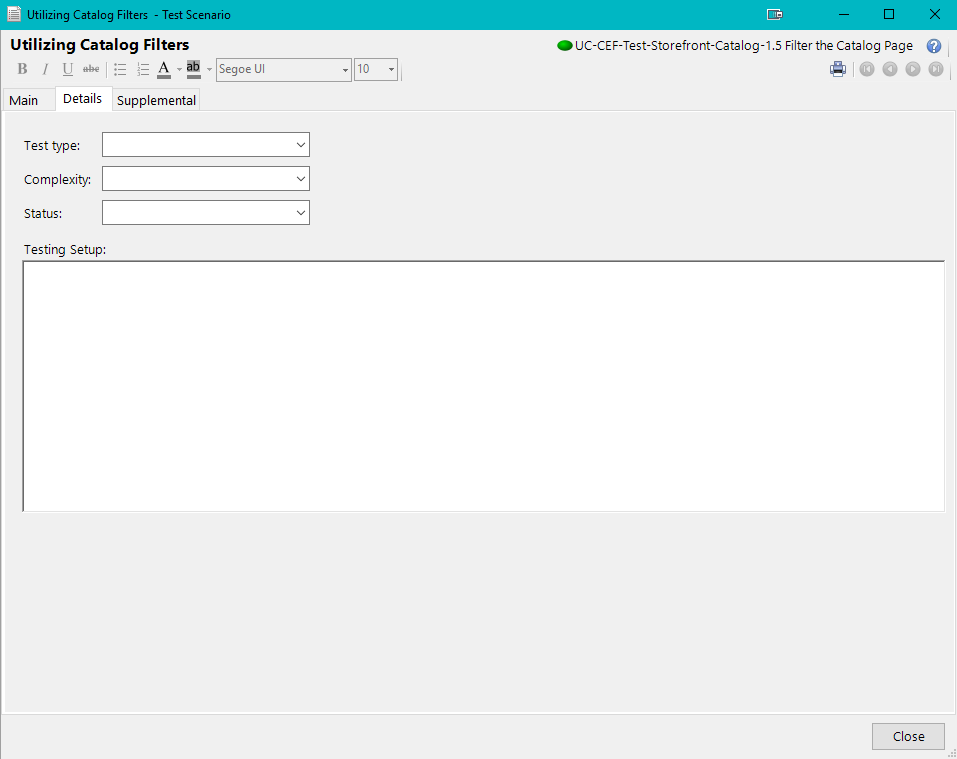
Task: Click the title bar toolbar toggle icon
Action: (x=775, y=15)
